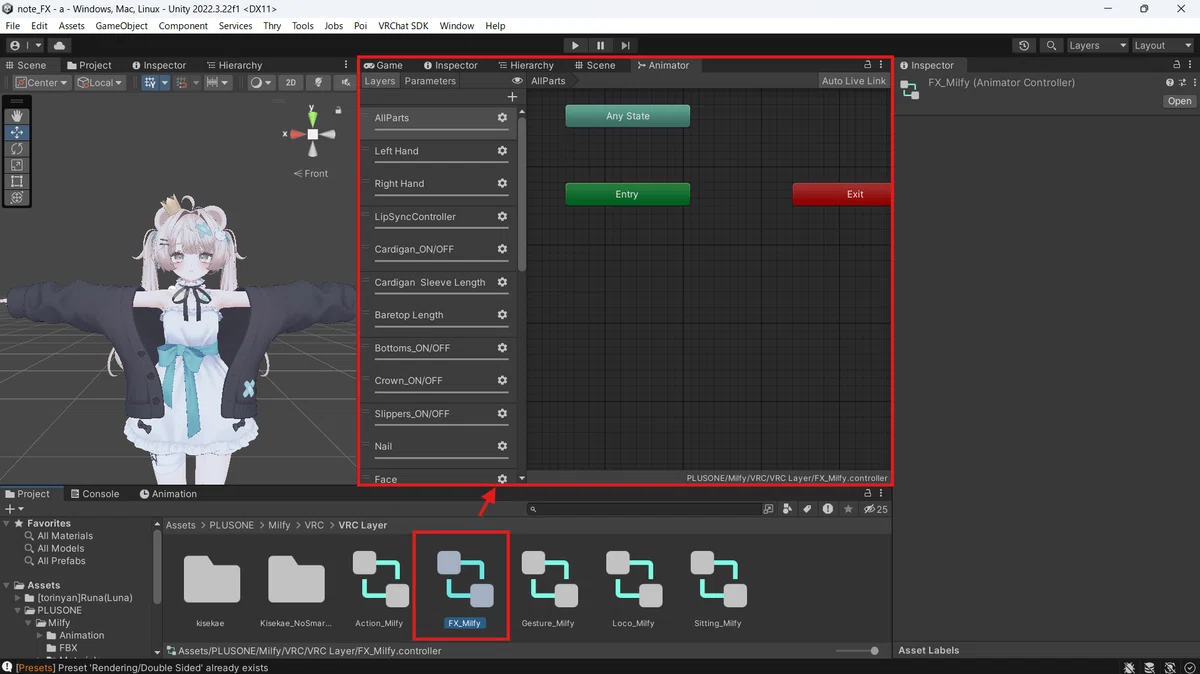Open the VRChat SDK menu
This screenshot has width=1200, height=674.
pos(403,25)
